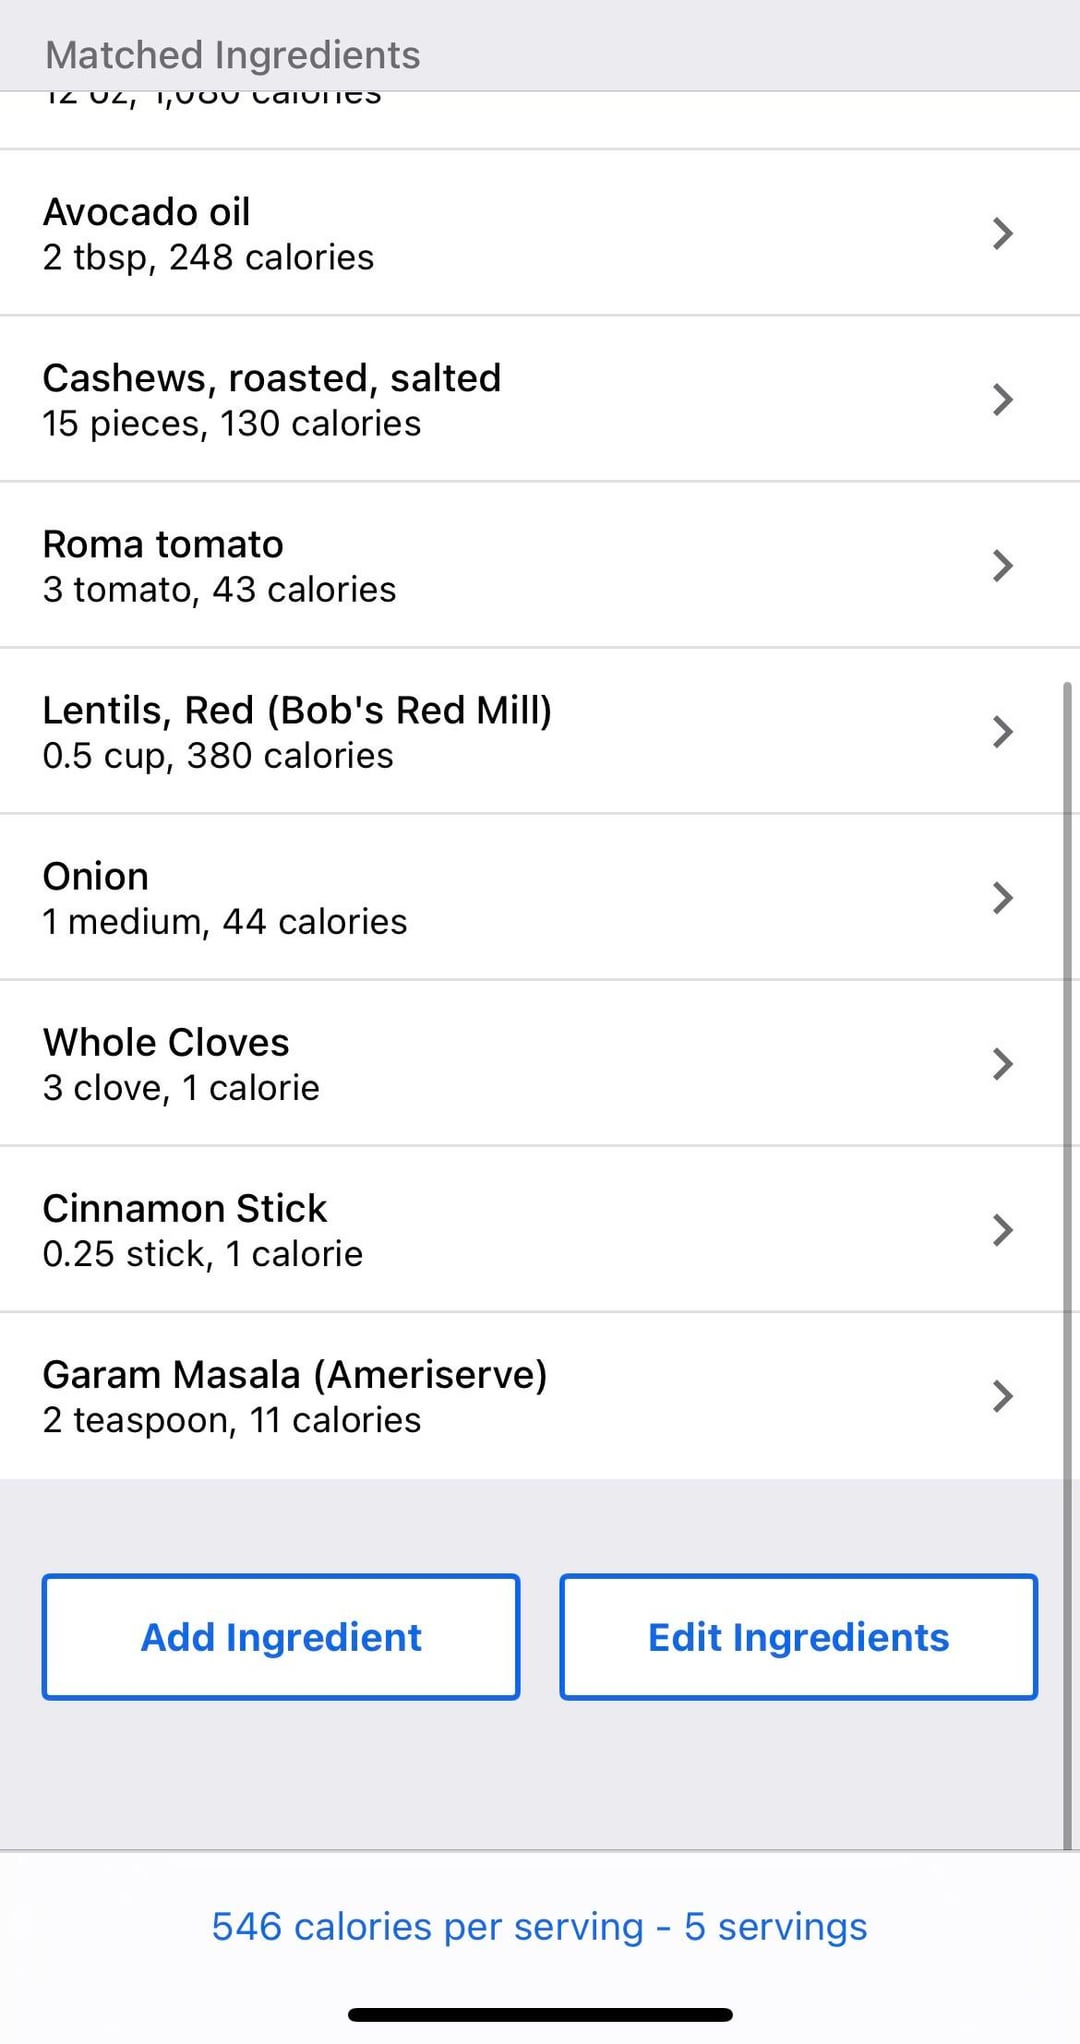The height and width of the screenshot is (2044, 1080).
Task: Select the Roma tomato list entry
Action: click(x=163, y=544)
